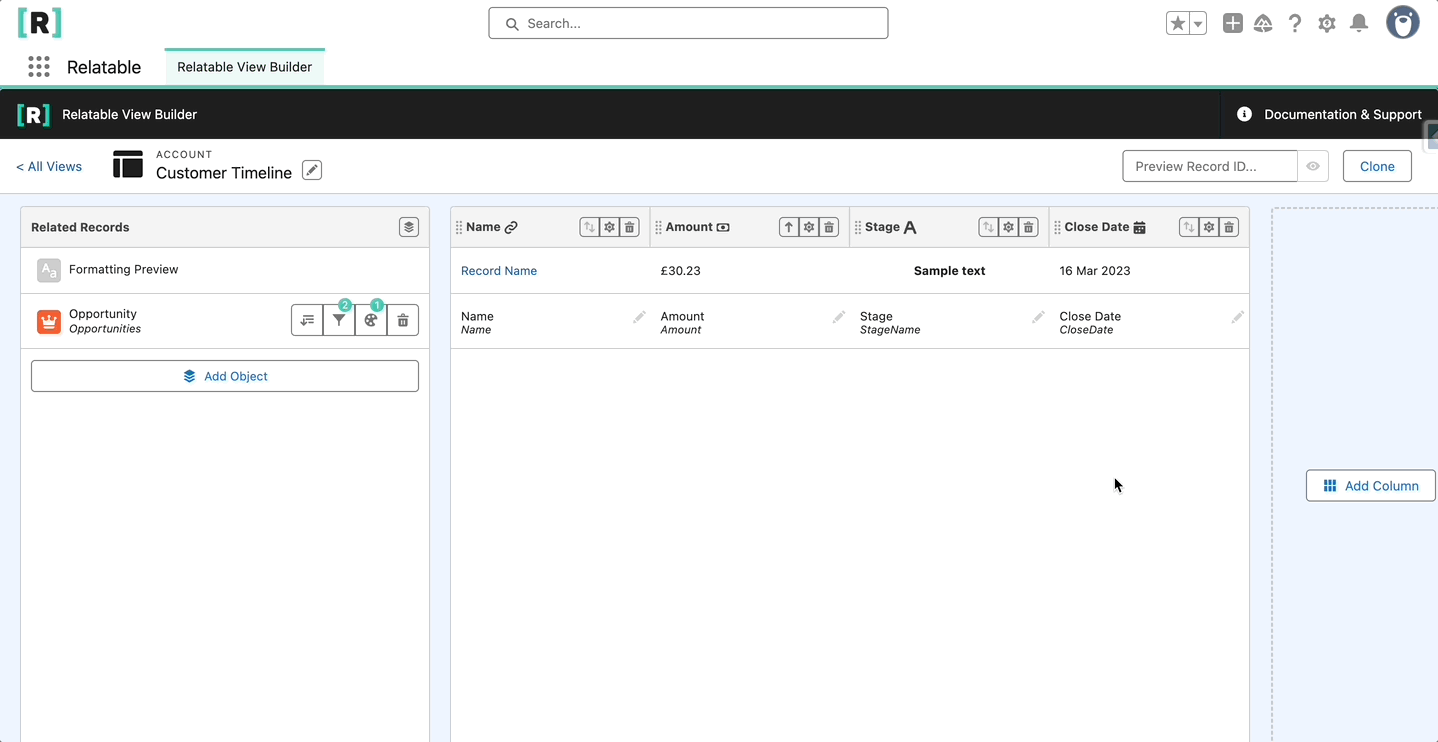Toggle sorting on Close Date column
The height and width of the screenshot is (742, 1438).
point(1188,227)
